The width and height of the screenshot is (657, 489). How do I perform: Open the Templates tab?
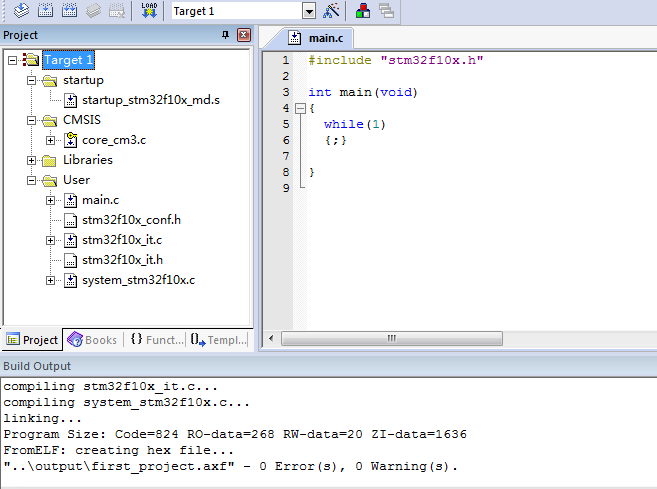coord(218,340)
